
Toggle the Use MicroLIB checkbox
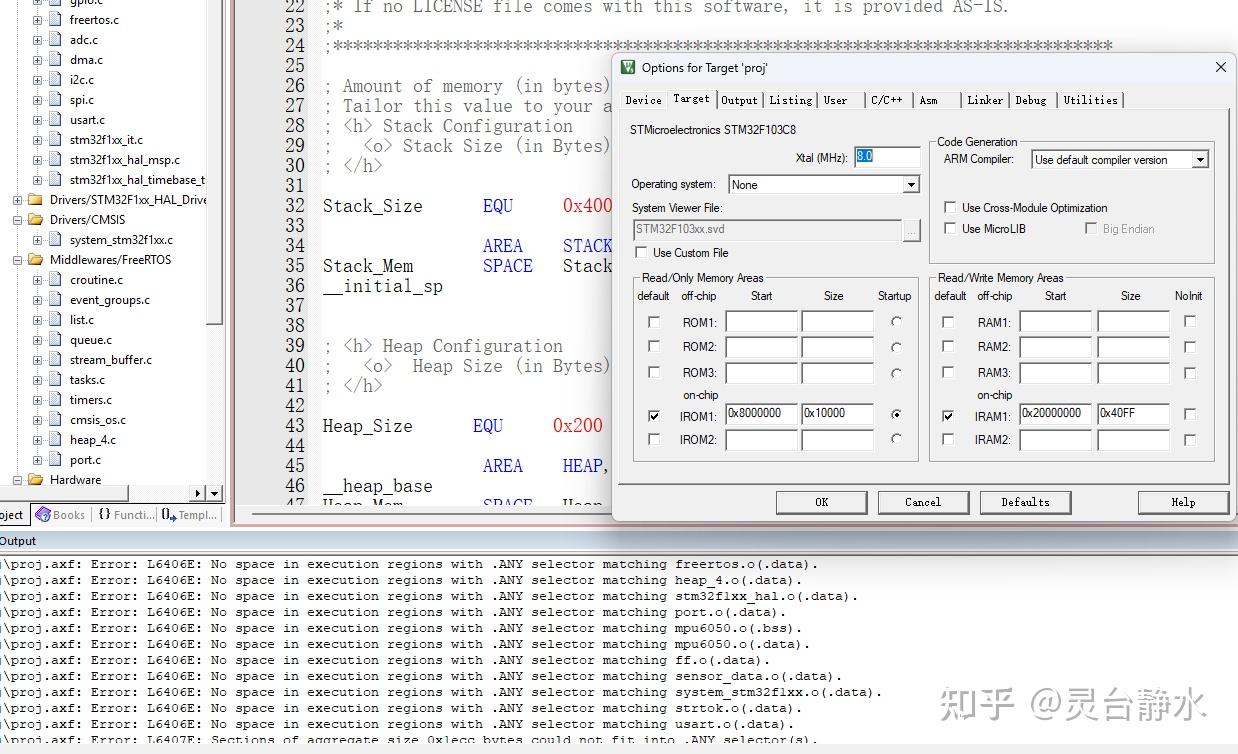tap(950, 229)
